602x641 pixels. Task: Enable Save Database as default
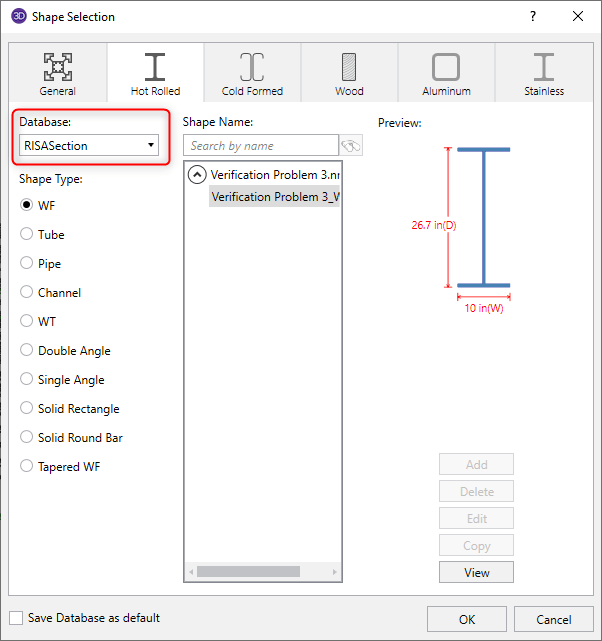click(x=16, y=618)
